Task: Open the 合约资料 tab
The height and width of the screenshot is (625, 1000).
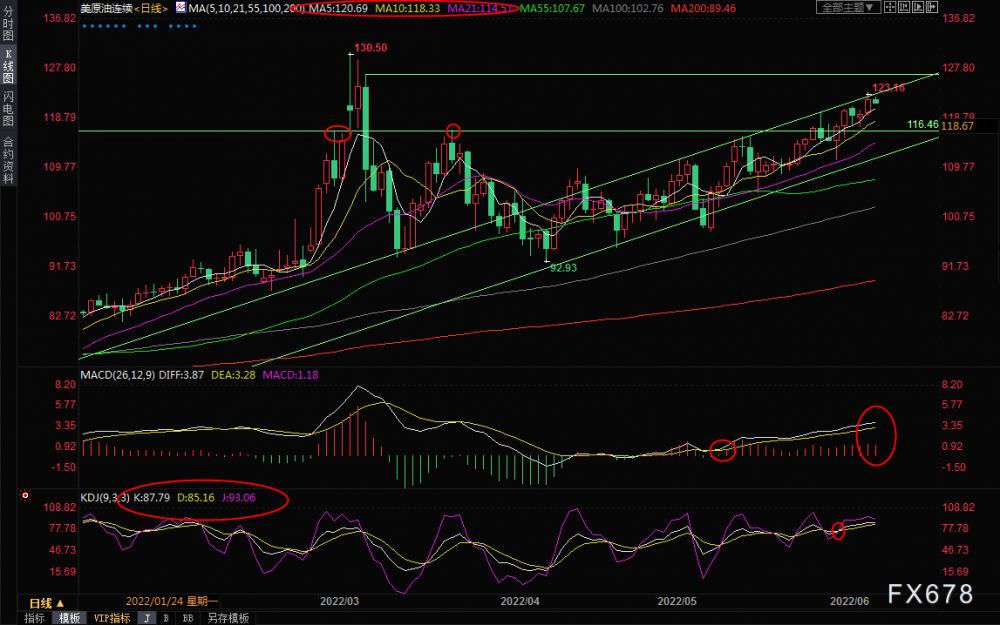Action: (x=8, y=159)
